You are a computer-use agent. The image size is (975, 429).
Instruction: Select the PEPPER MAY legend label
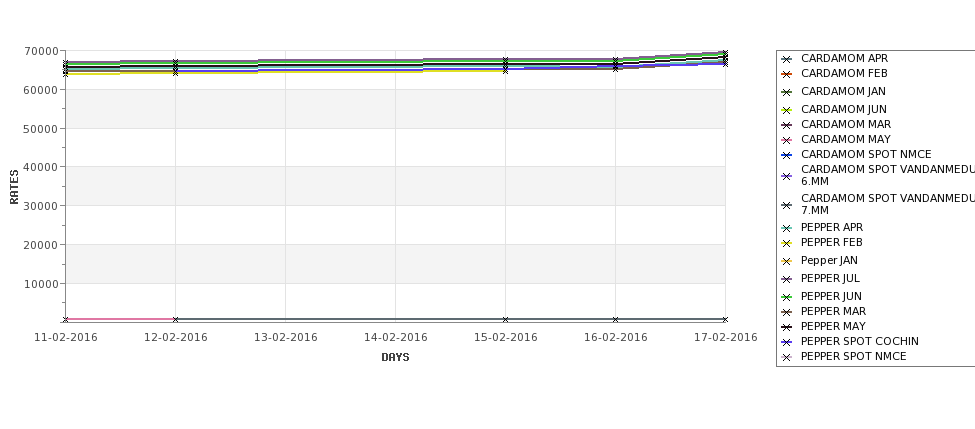pyautogui.click(x=833, y=326)
